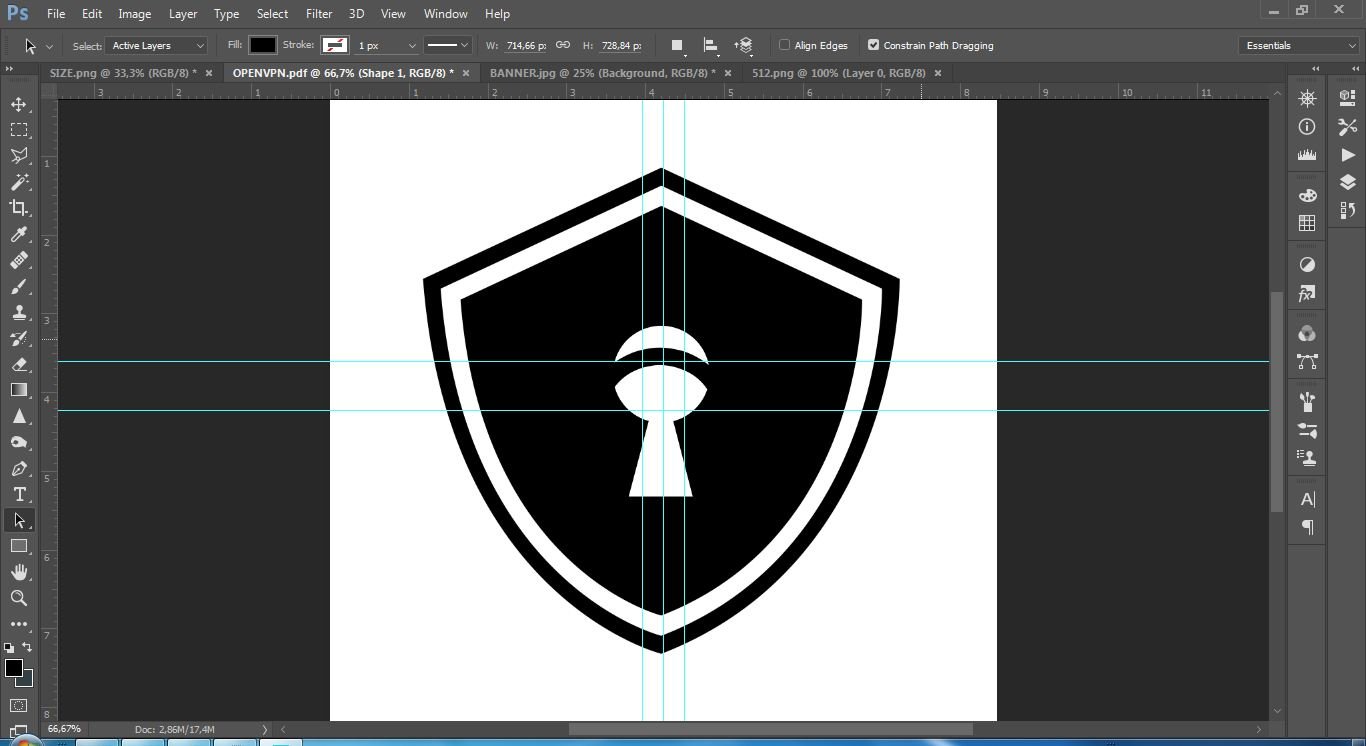Close the OPENVPN.pdf document tab

[466, 73]
